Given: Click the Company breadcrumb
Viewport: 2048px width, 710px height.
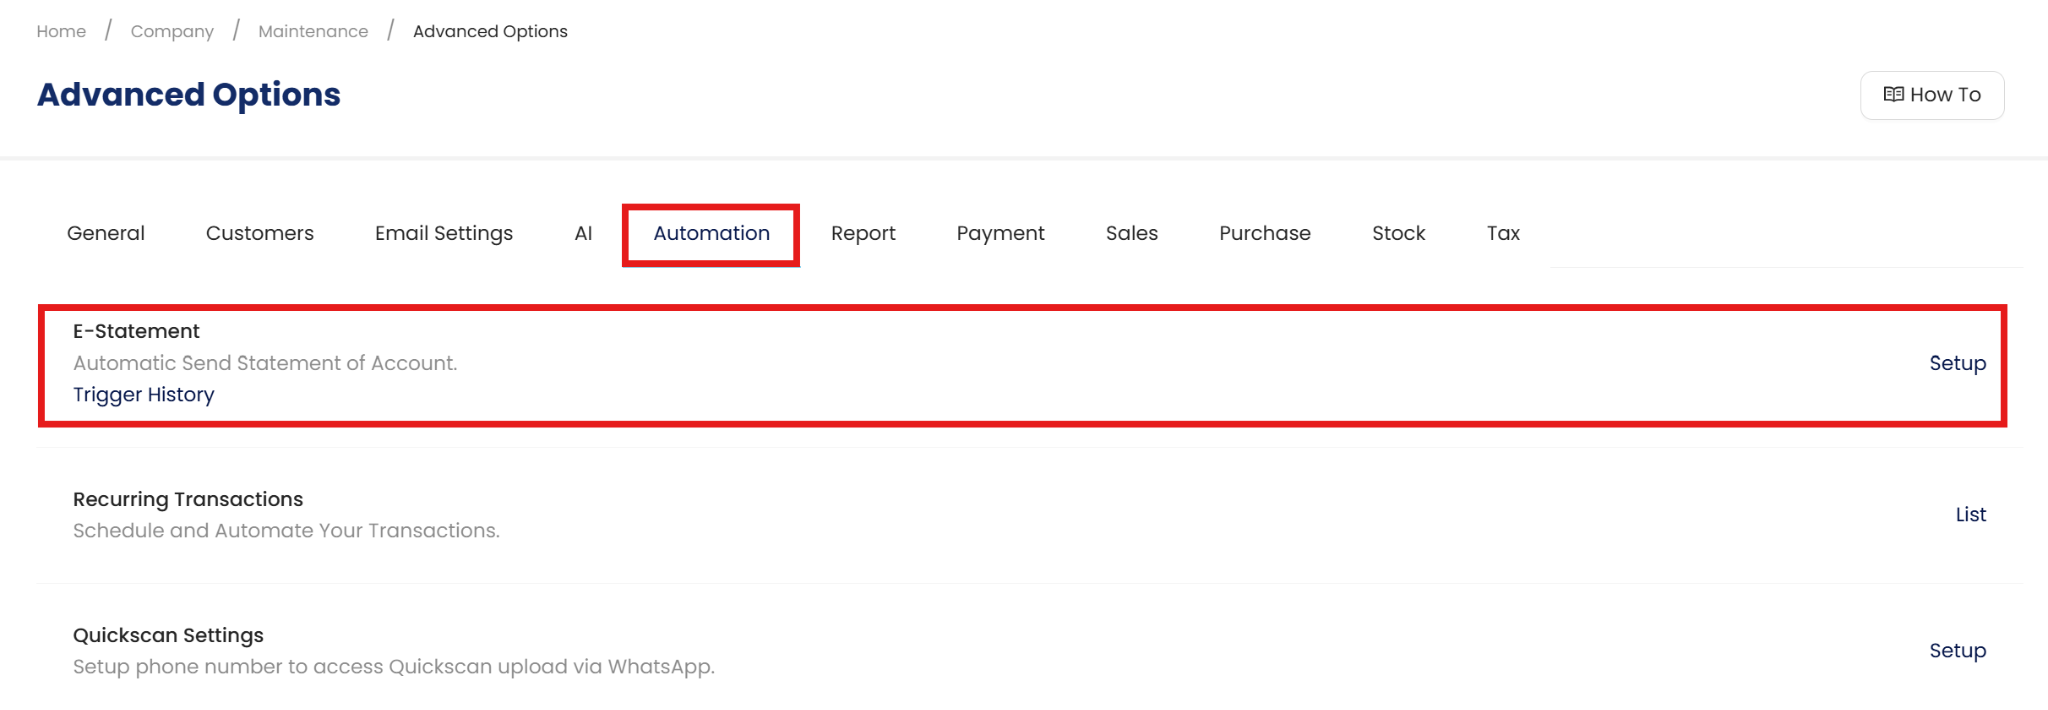Looking at the screenshot, I should [172, 31].
